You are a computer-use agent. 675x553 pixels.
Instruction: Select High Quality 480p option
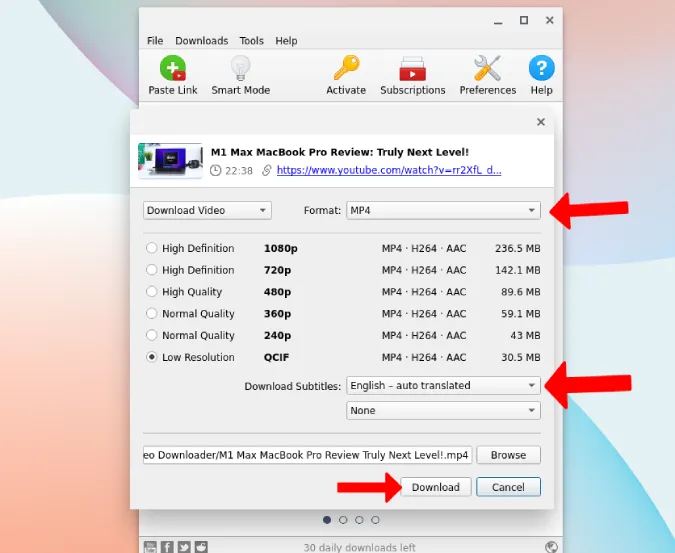coord(151,291)
